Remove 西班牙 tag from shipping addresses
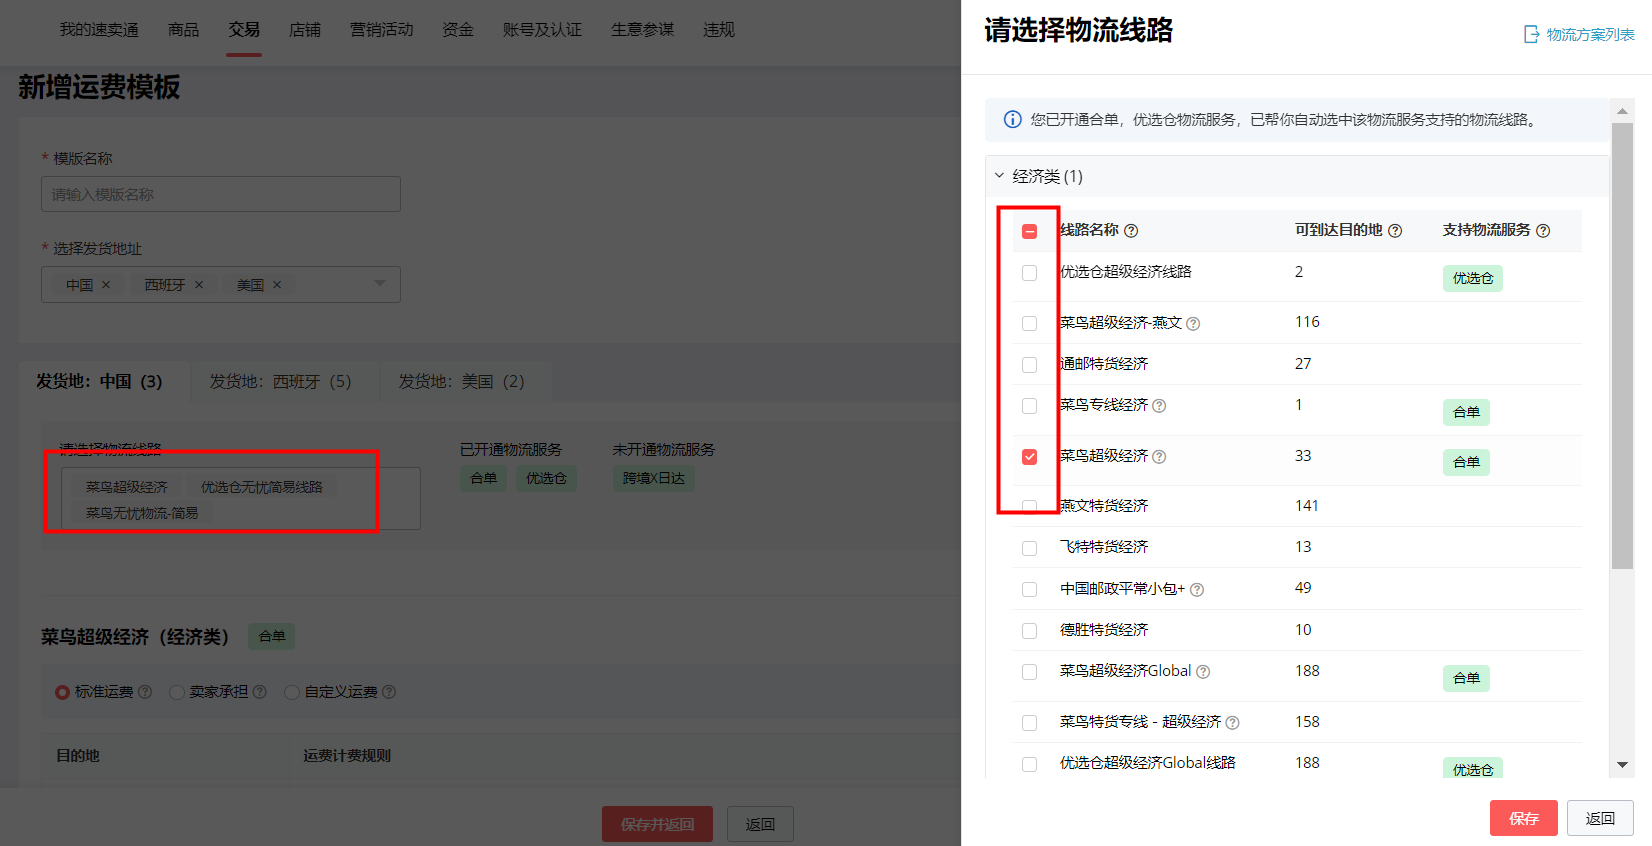This screenshot has height=846, width=1652. pyautogui.click(x=199, y=285)
